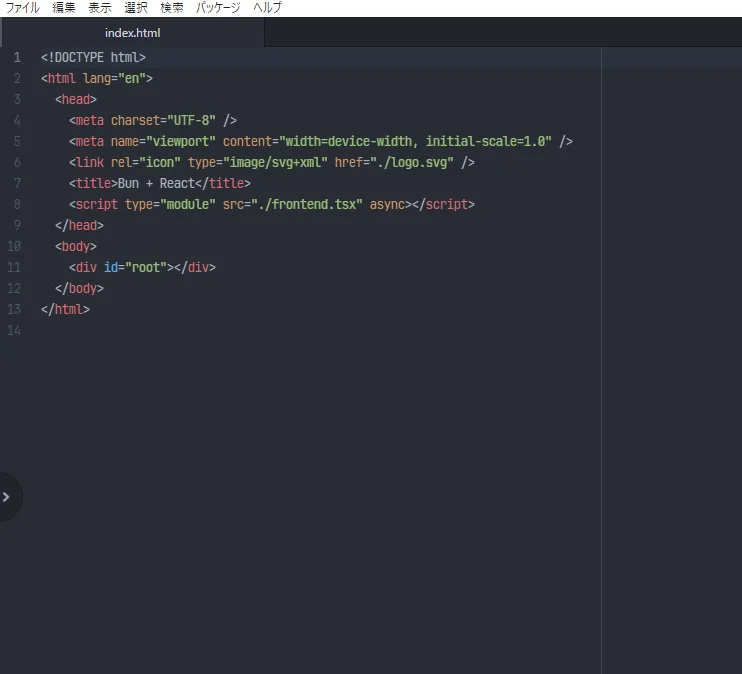
Task: Click the type="module" text
Action: pos(170,204)
